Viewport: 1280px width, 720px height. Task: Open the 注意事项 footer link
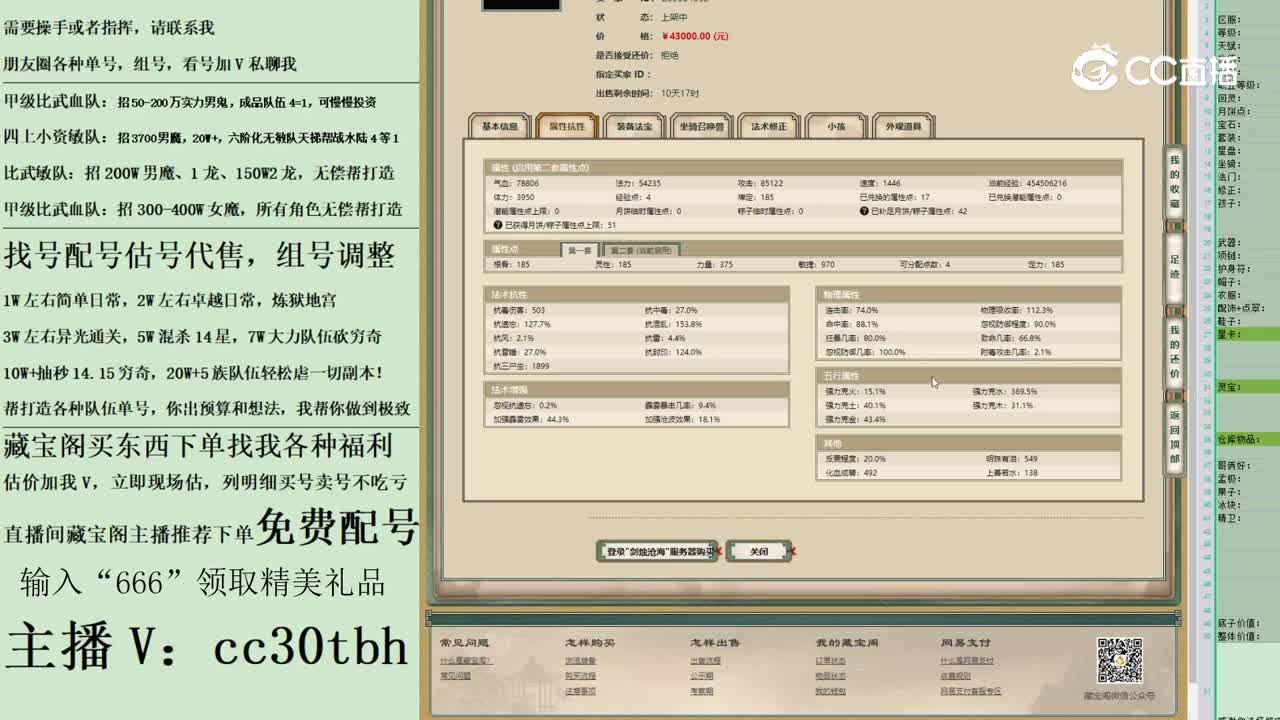click(x=580, y=691)
